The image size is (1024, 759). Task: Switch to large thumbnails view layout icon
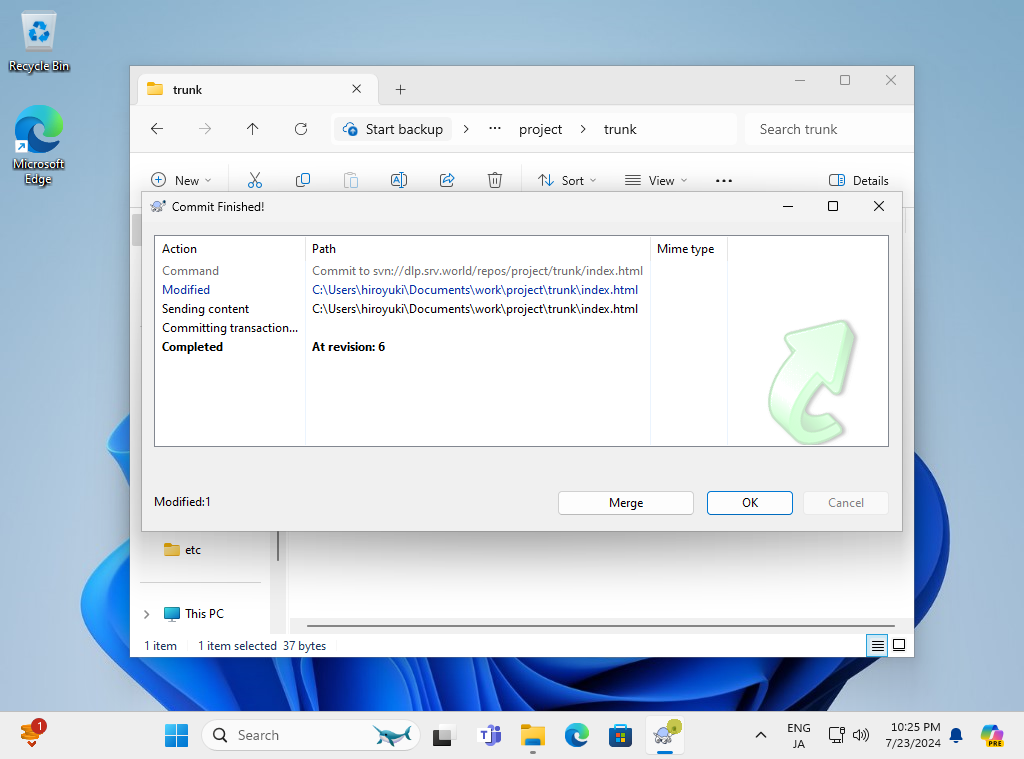[x=899, y=645]
